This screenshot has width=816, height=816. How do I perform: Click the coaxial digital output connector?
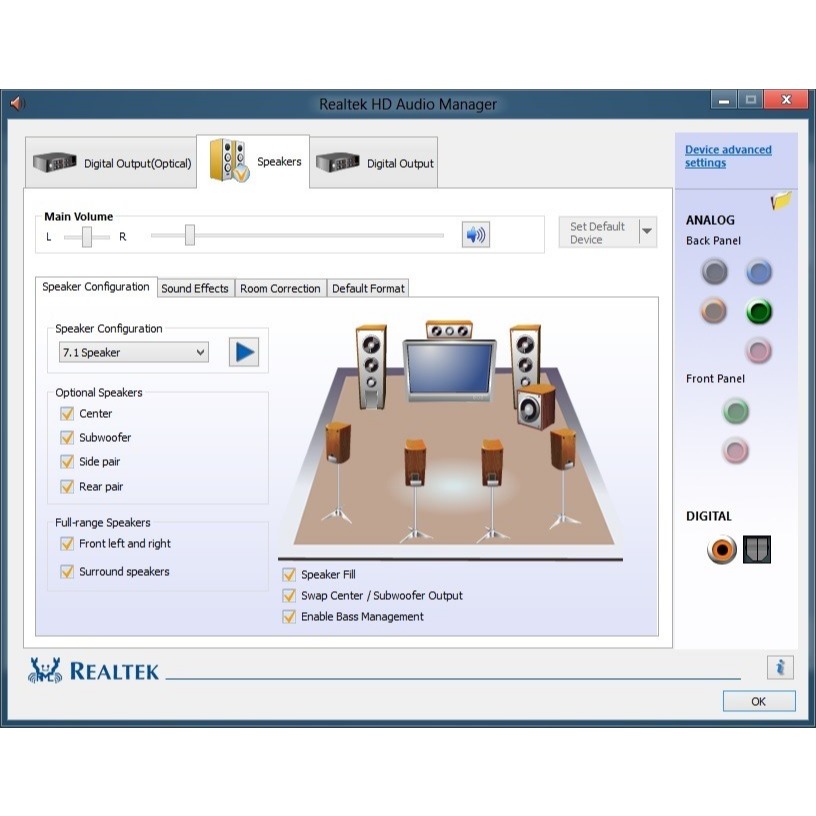[x=722, y=549]
